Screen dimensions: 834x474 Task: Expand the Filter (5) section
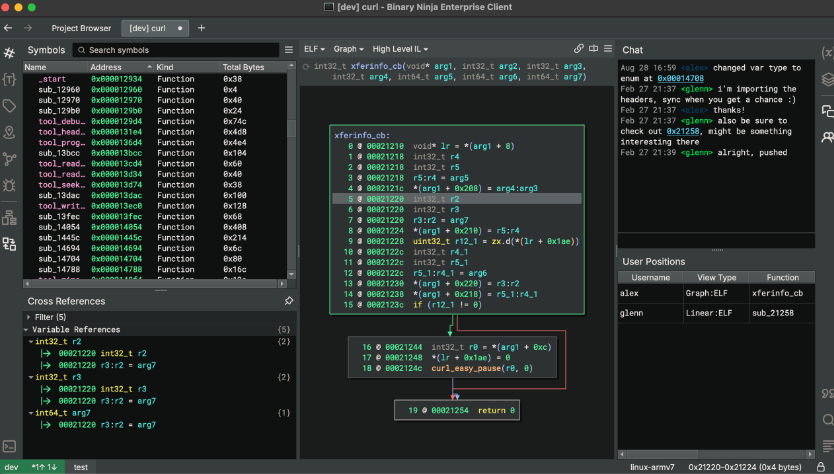[x=27, y=317]
